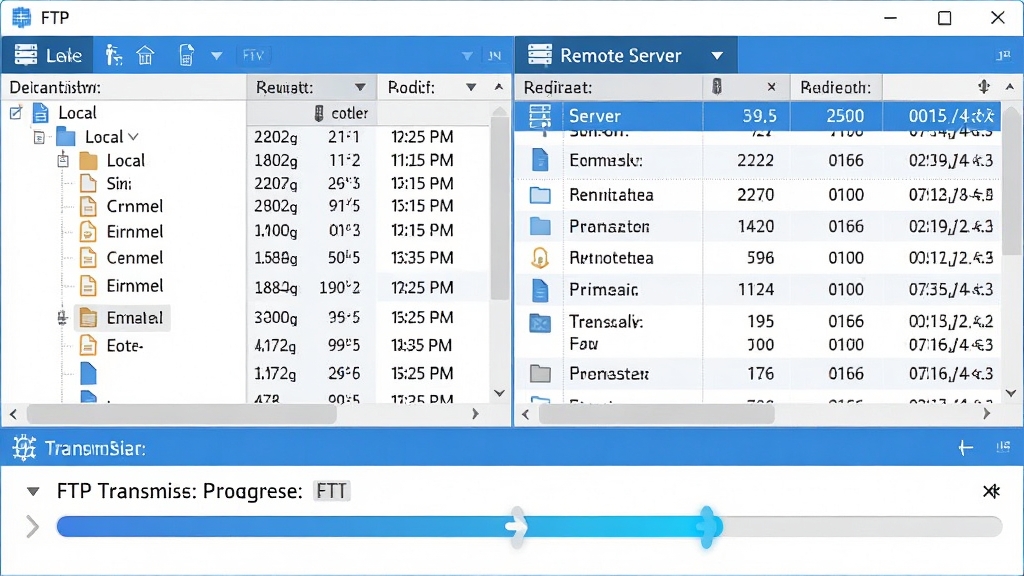1024x576 pixels.
Task: Add a transfer with the plus icon
Action: pyautogui.click(x=965, y=448)
